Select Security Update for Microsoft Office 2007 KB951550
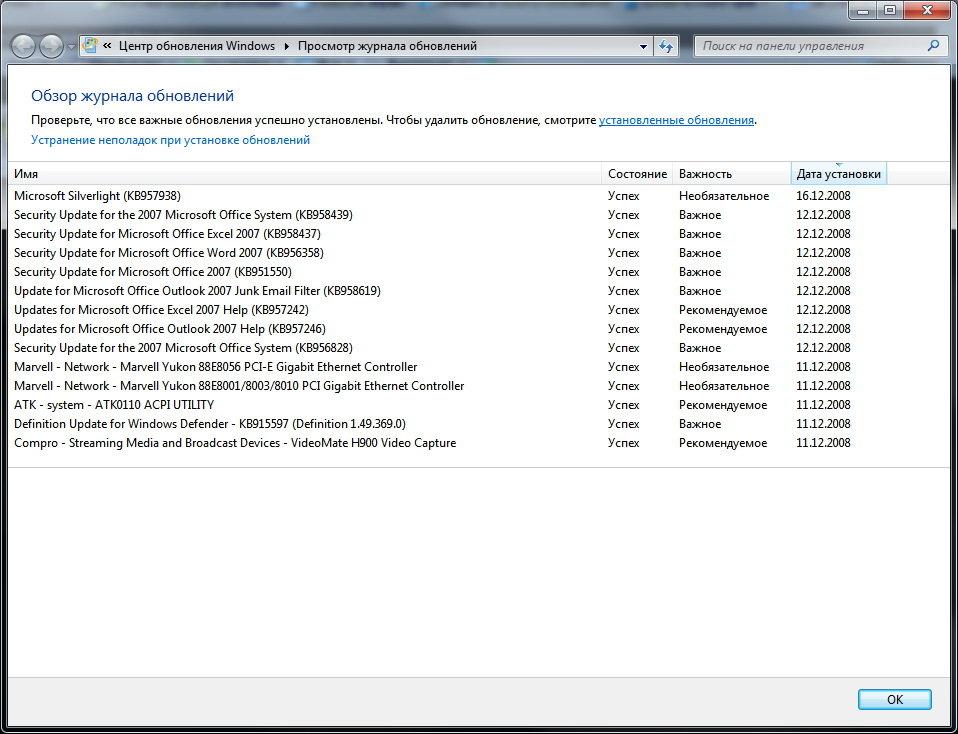 (x=479, y=272)
